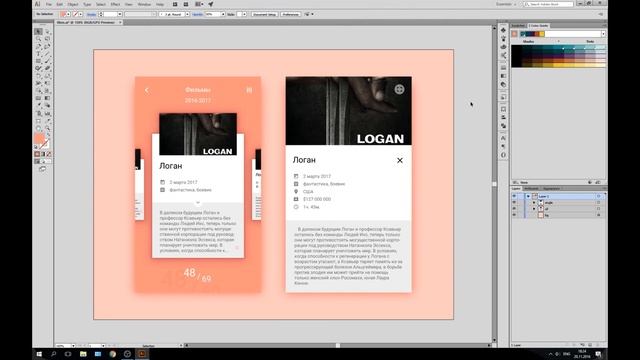The image size is (640, 360).
Task: Open the File menu
Action: [x=49, y=4]
